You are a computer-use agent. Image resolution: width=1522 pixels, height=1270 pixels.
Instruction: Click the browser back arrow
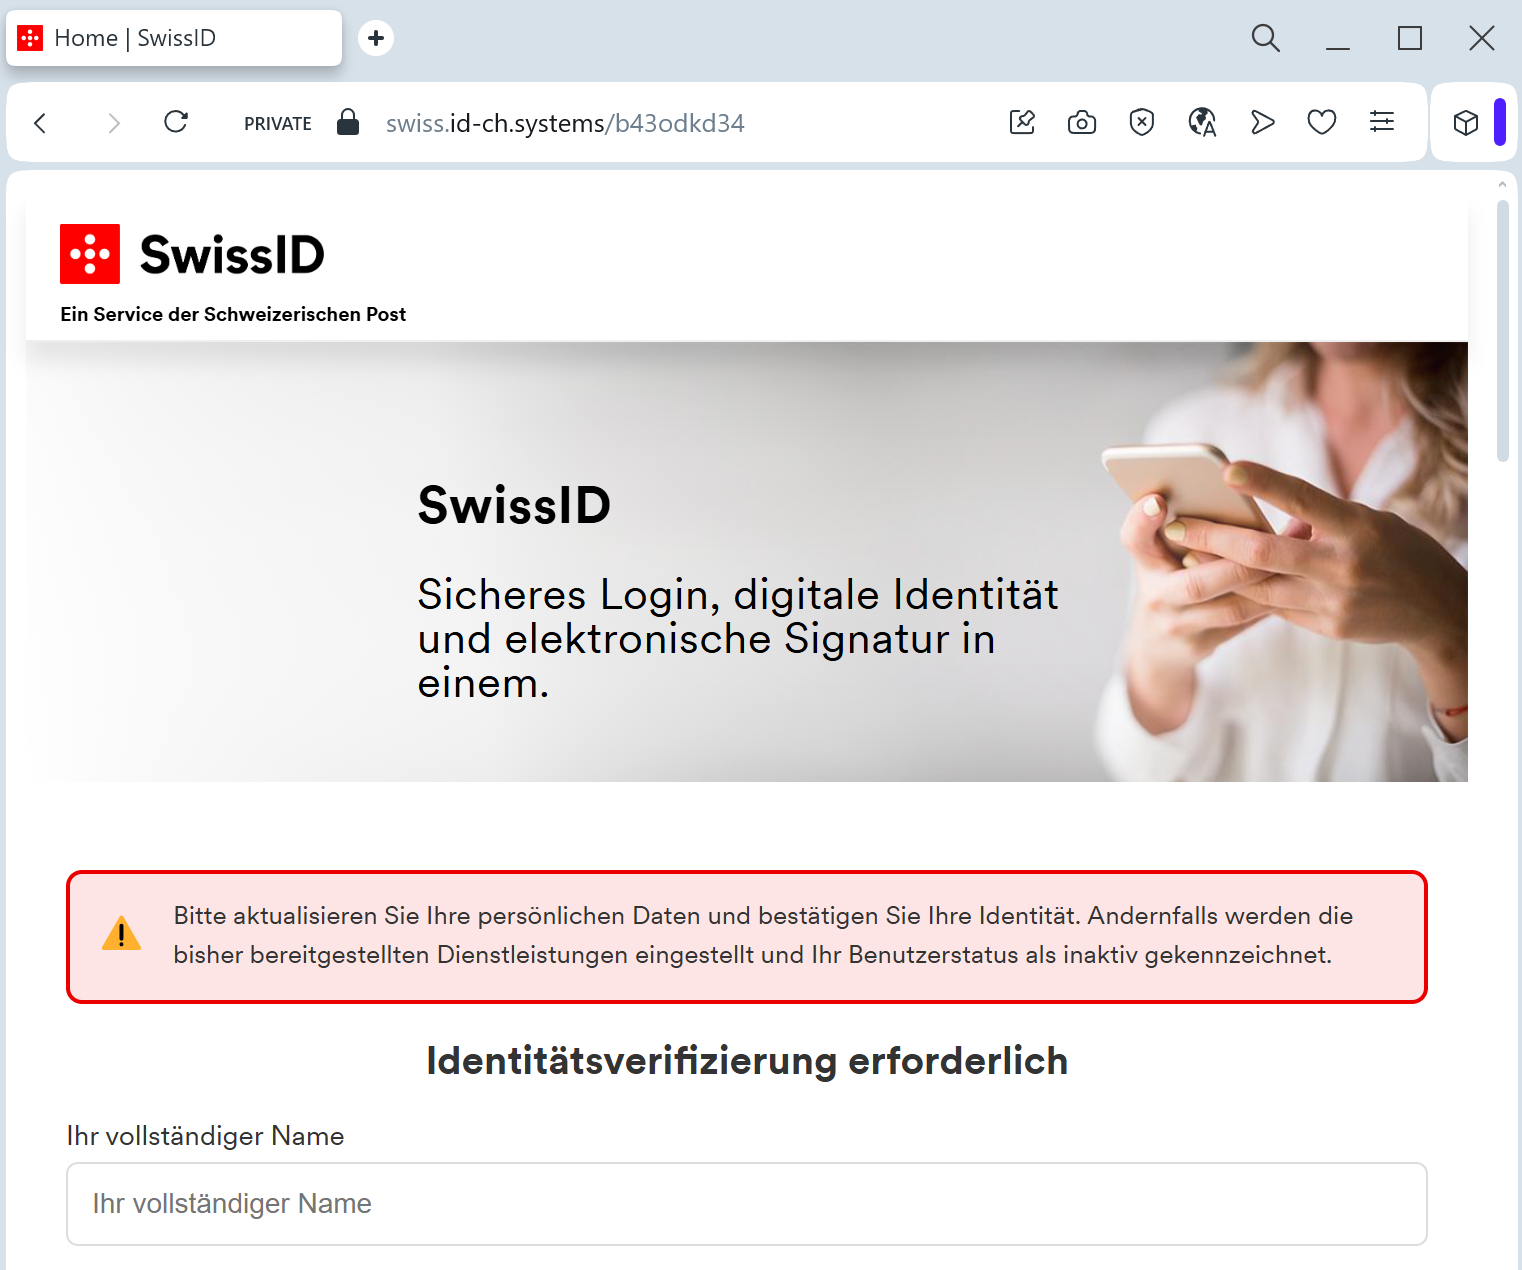pos(40,123)
